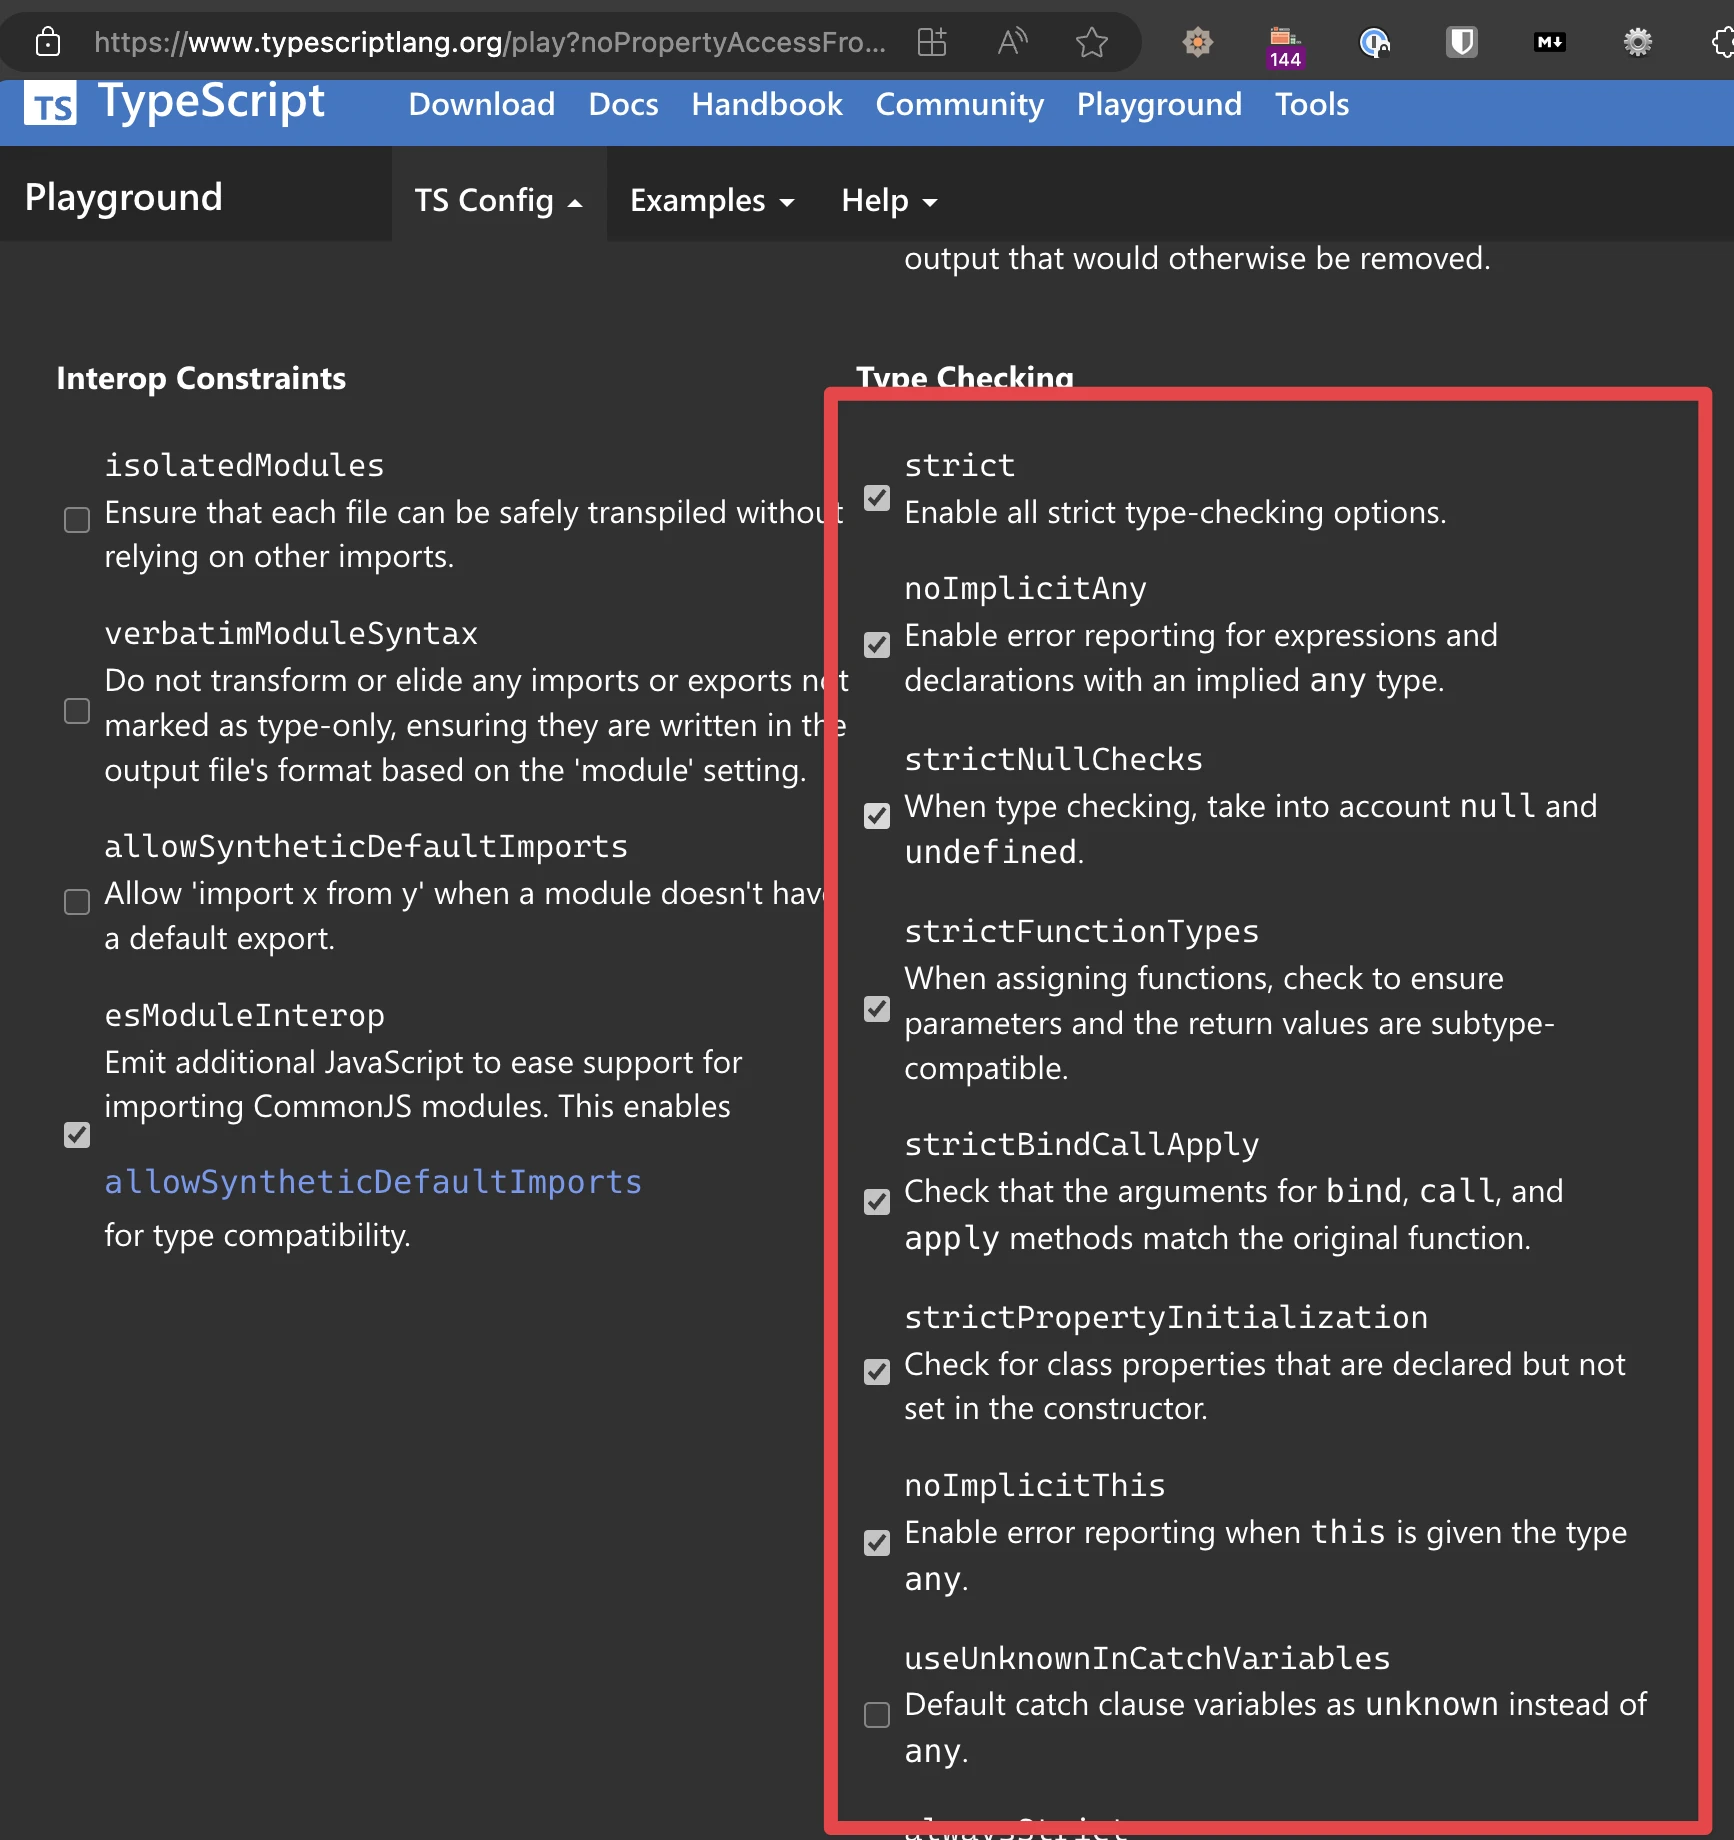Bookmark page with the star icon
The image size is (1734, 1840).
click(1091, 42)
